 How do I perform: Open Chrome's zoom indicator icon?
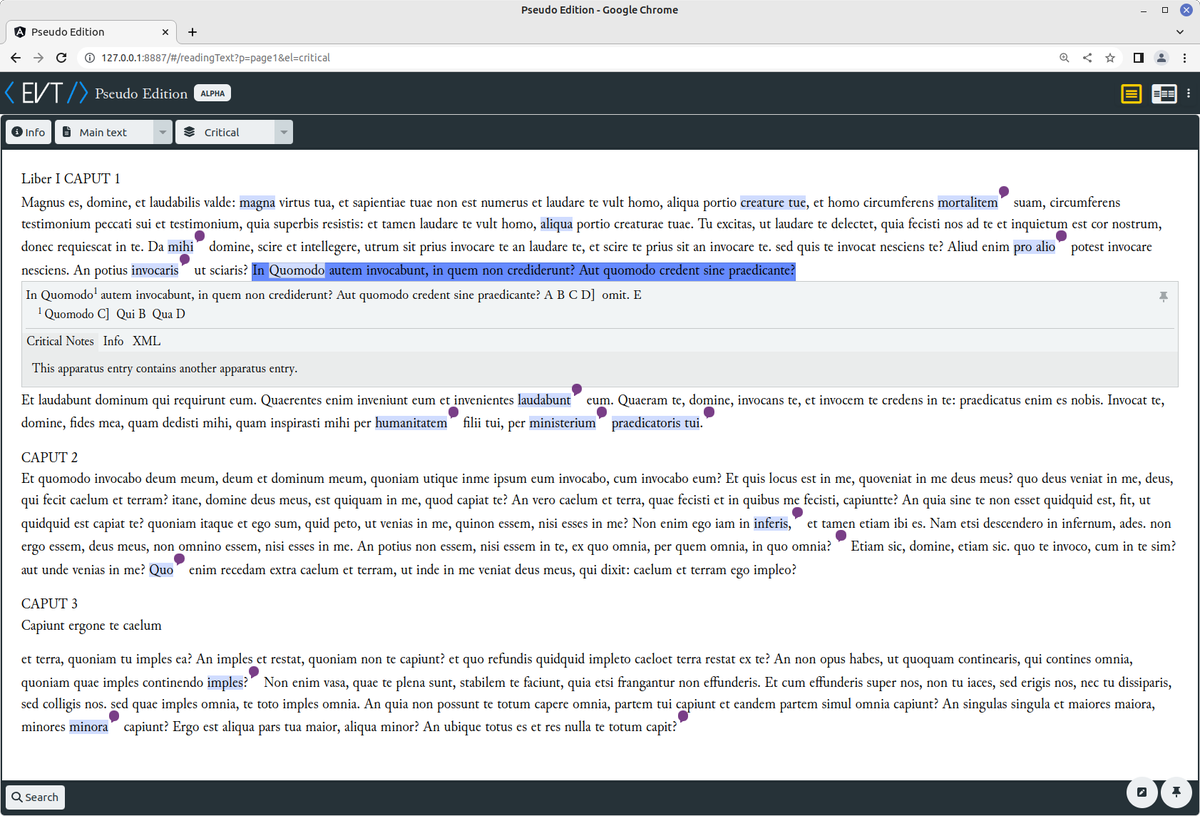1064,58
